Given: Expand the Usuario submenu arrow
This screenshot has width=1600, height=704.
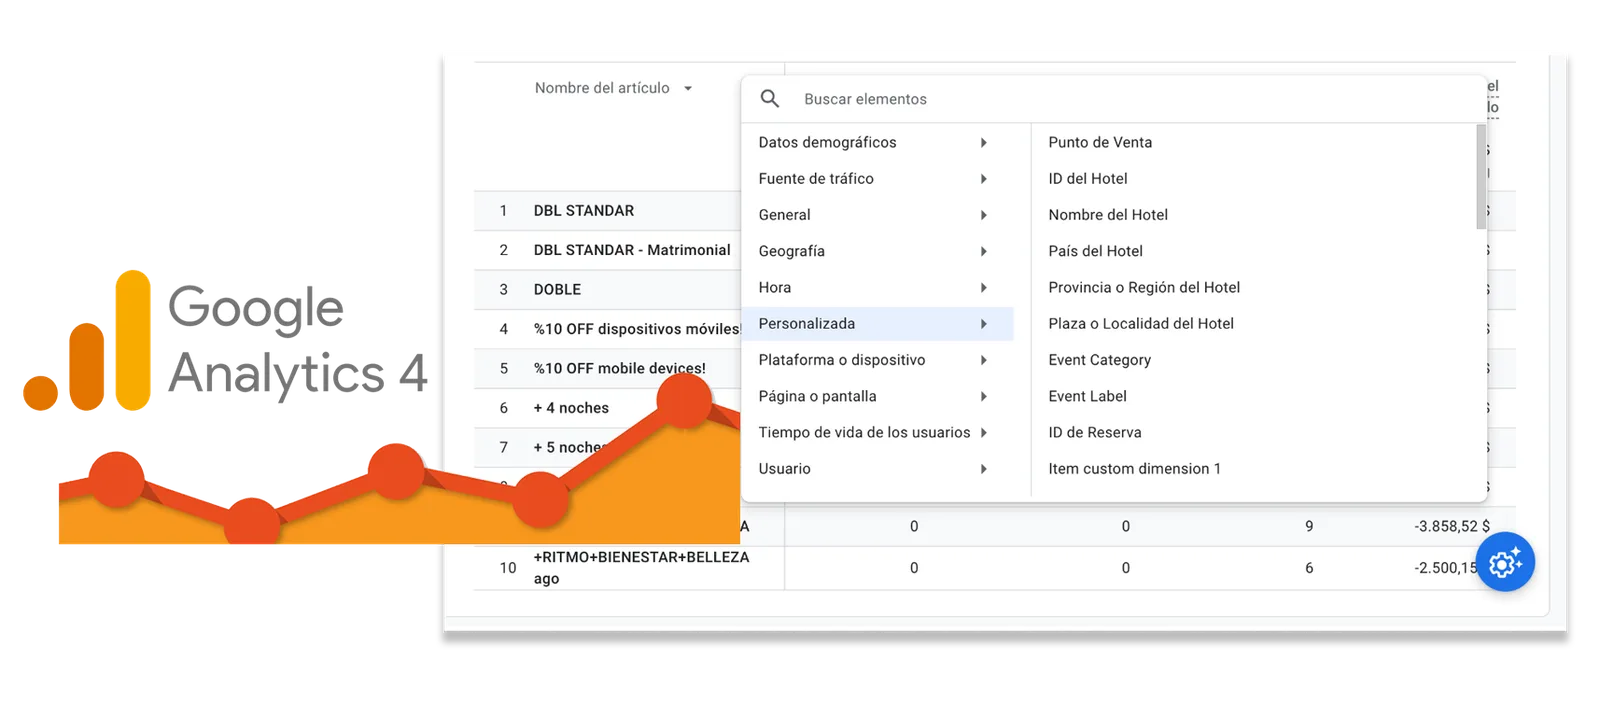Looking at the screenshot, I should click(984, 469).
